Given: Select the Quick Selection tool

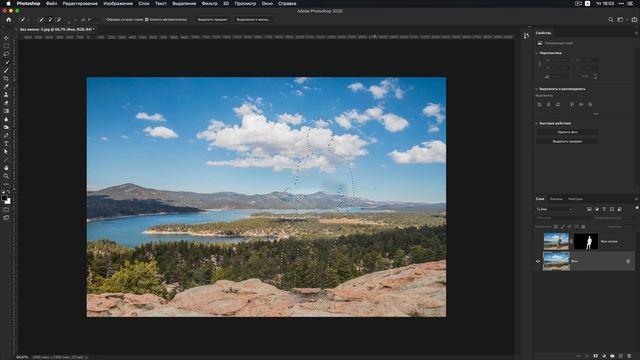Looking at the screenshot, I should pos(6,62).
